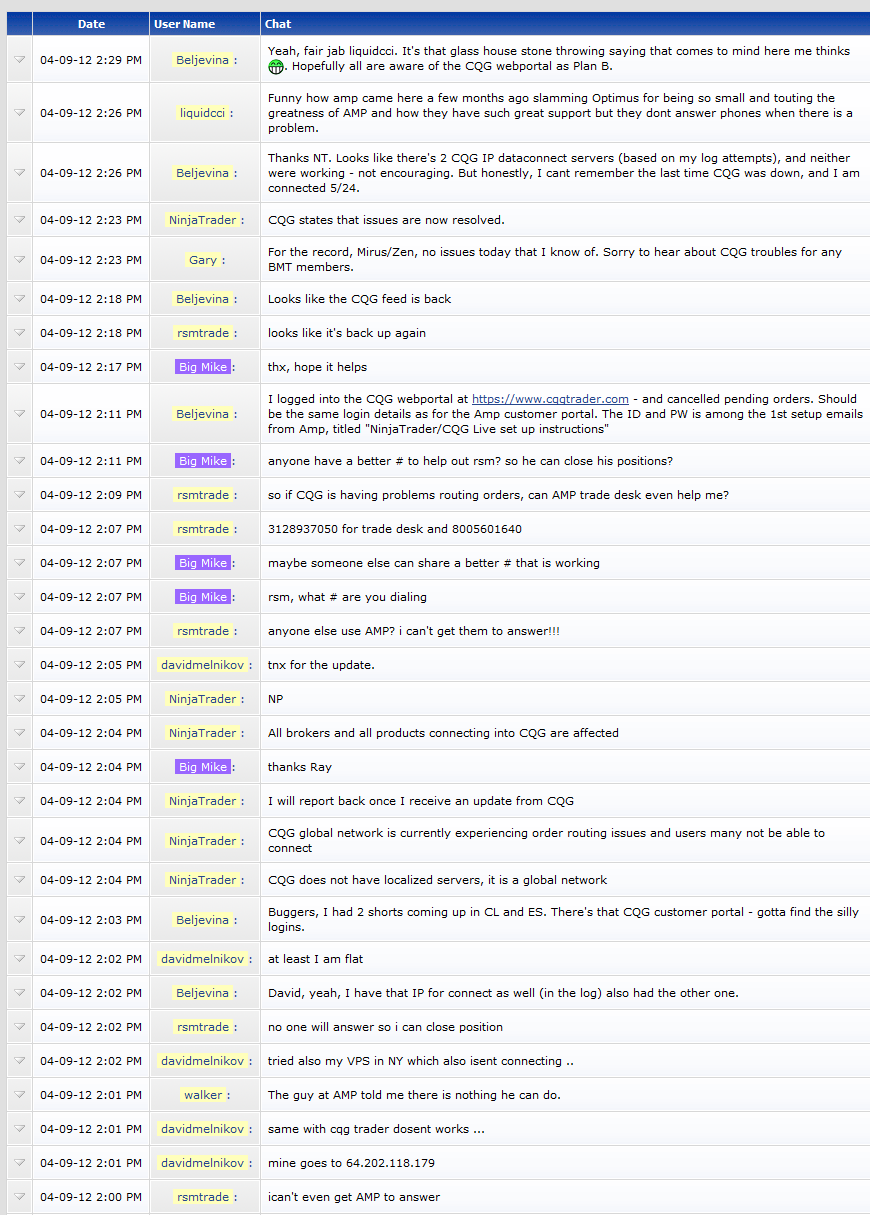Click the arrow icon beside "anyone else use AMP?" message
This screenshot has height=1215, width=870.
click(x=19, y=631)
